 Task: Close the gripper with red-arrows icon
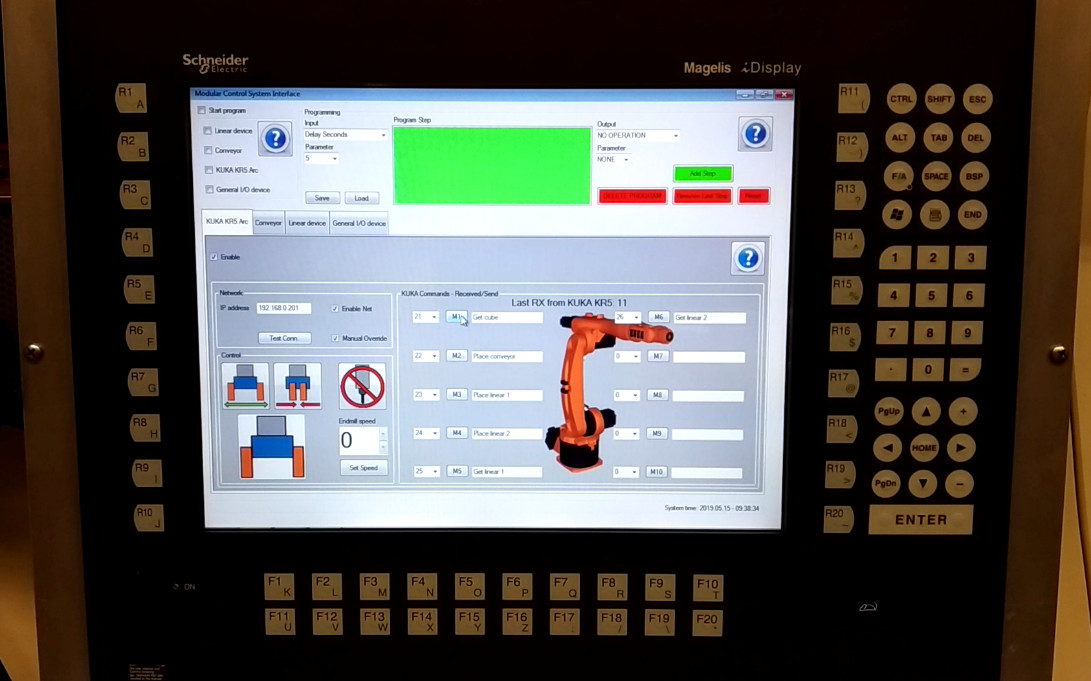pyautogui.click(x=297, y=385)
